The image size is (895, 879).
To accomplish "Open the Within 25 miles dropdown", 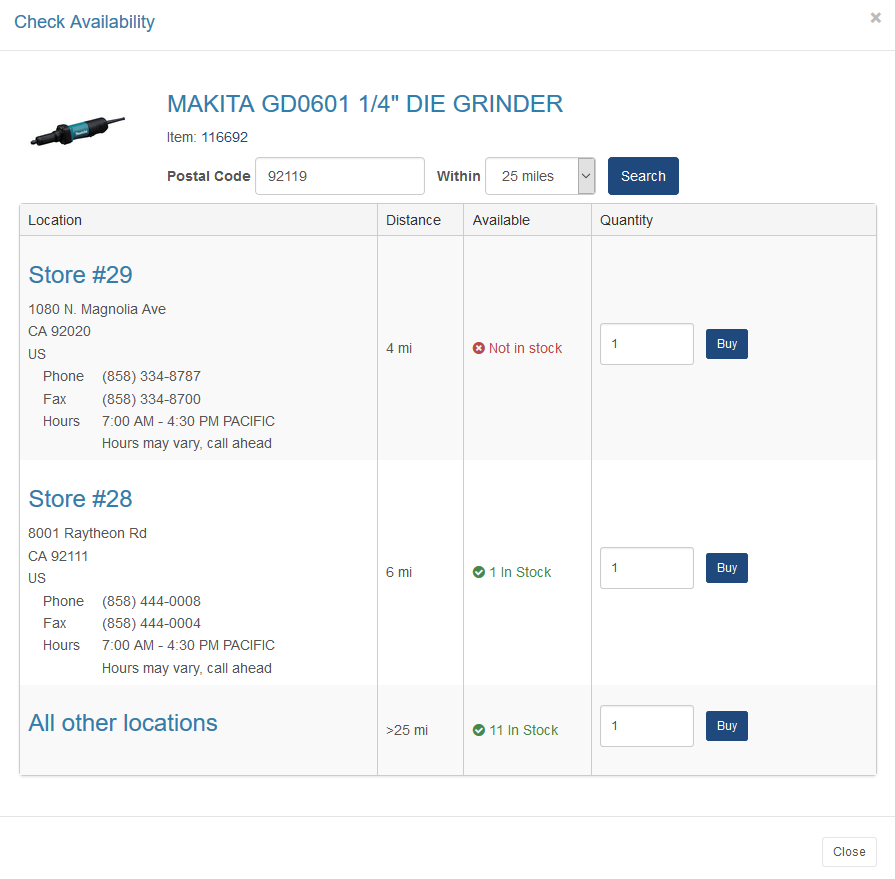I will (540, 176).
